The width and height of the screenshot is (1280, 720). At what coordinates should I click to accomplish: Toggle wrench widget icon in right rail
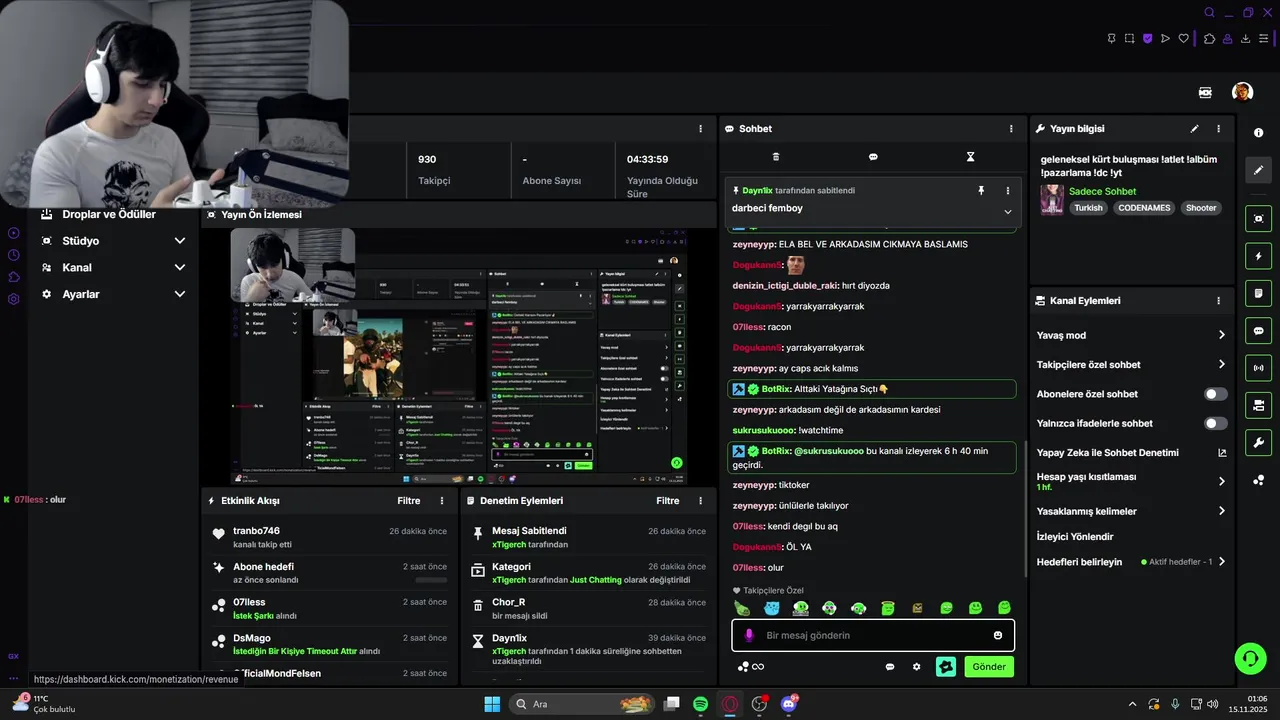(1258, 442)
